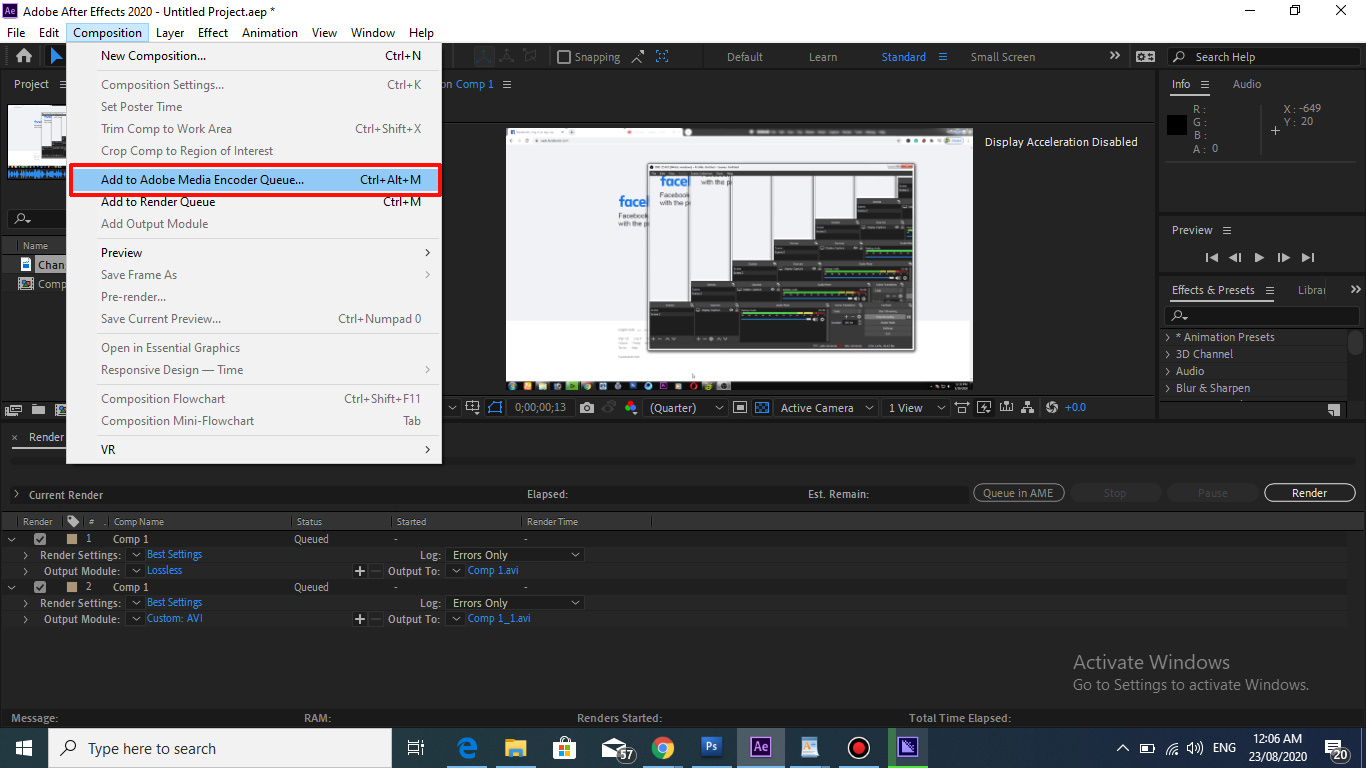
Task: Switch to the Audio panel tab
Action: (x=1246, y=84)
